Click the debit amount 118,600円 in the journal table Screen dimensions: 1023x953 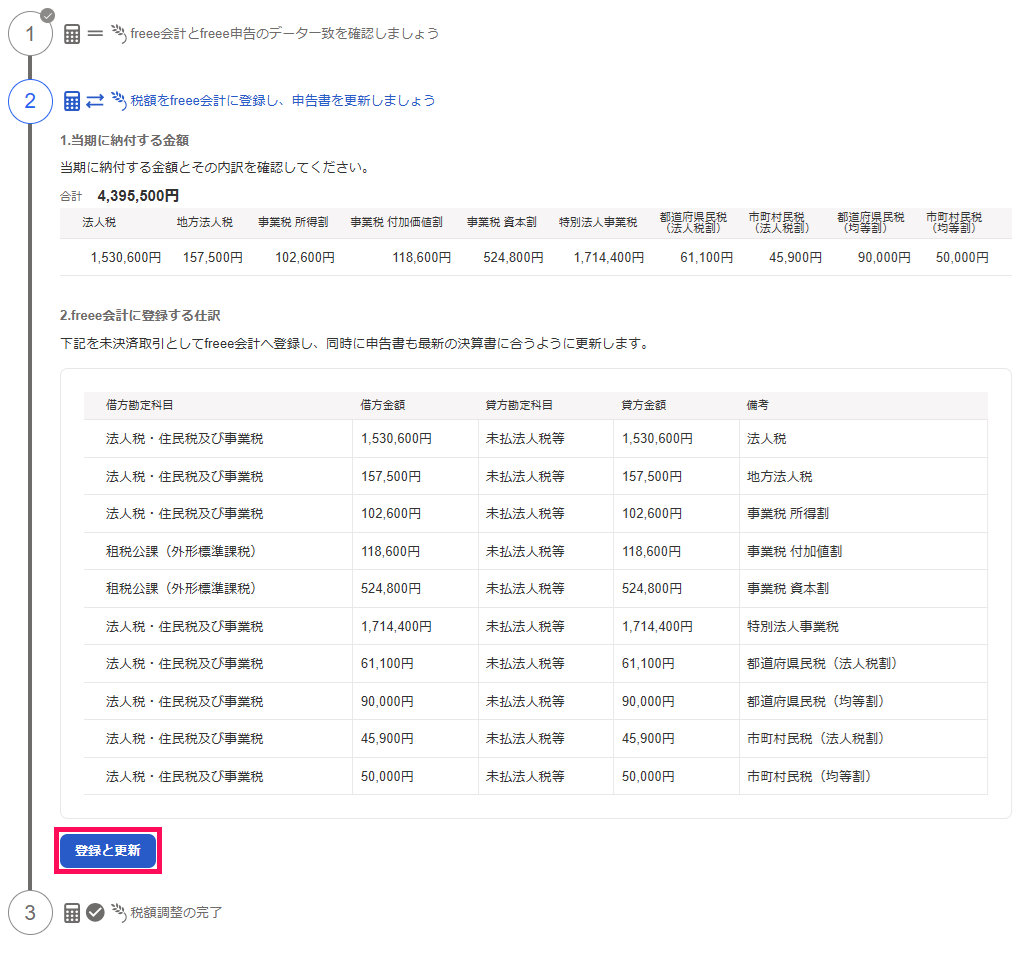pyautogui.click(x=391, y=552)
